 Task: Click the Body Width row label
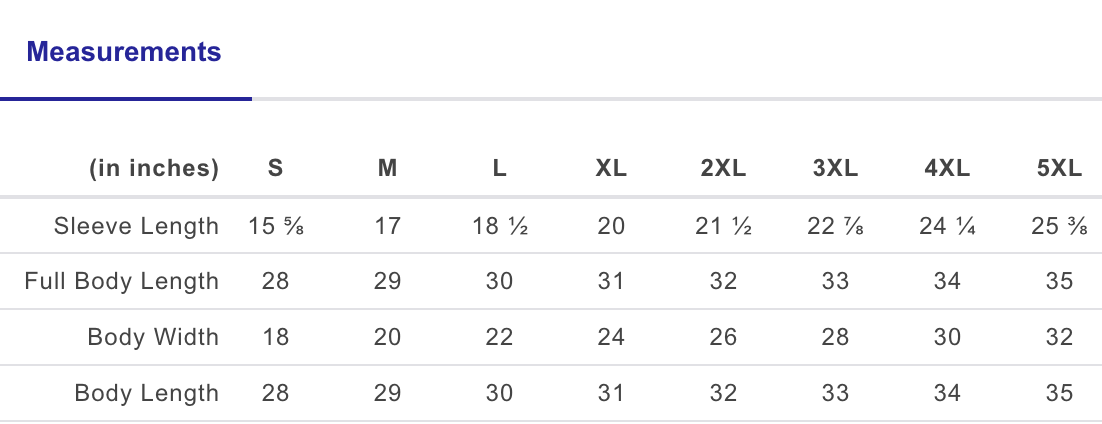153,337
